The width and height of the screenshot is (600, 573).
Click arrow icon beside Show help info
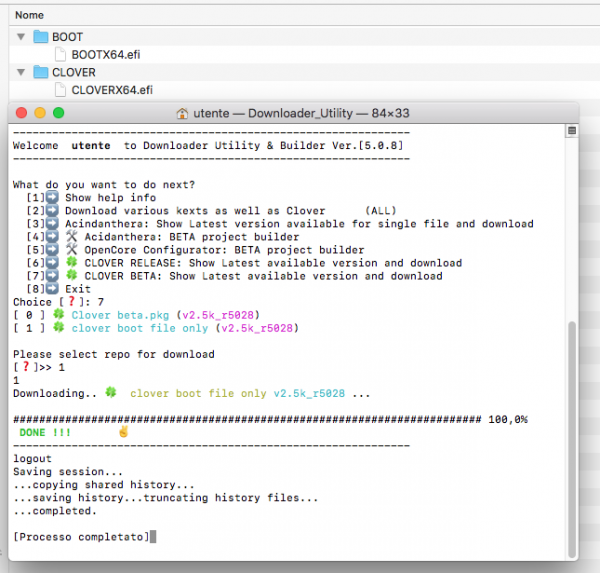tap(52, 198)
